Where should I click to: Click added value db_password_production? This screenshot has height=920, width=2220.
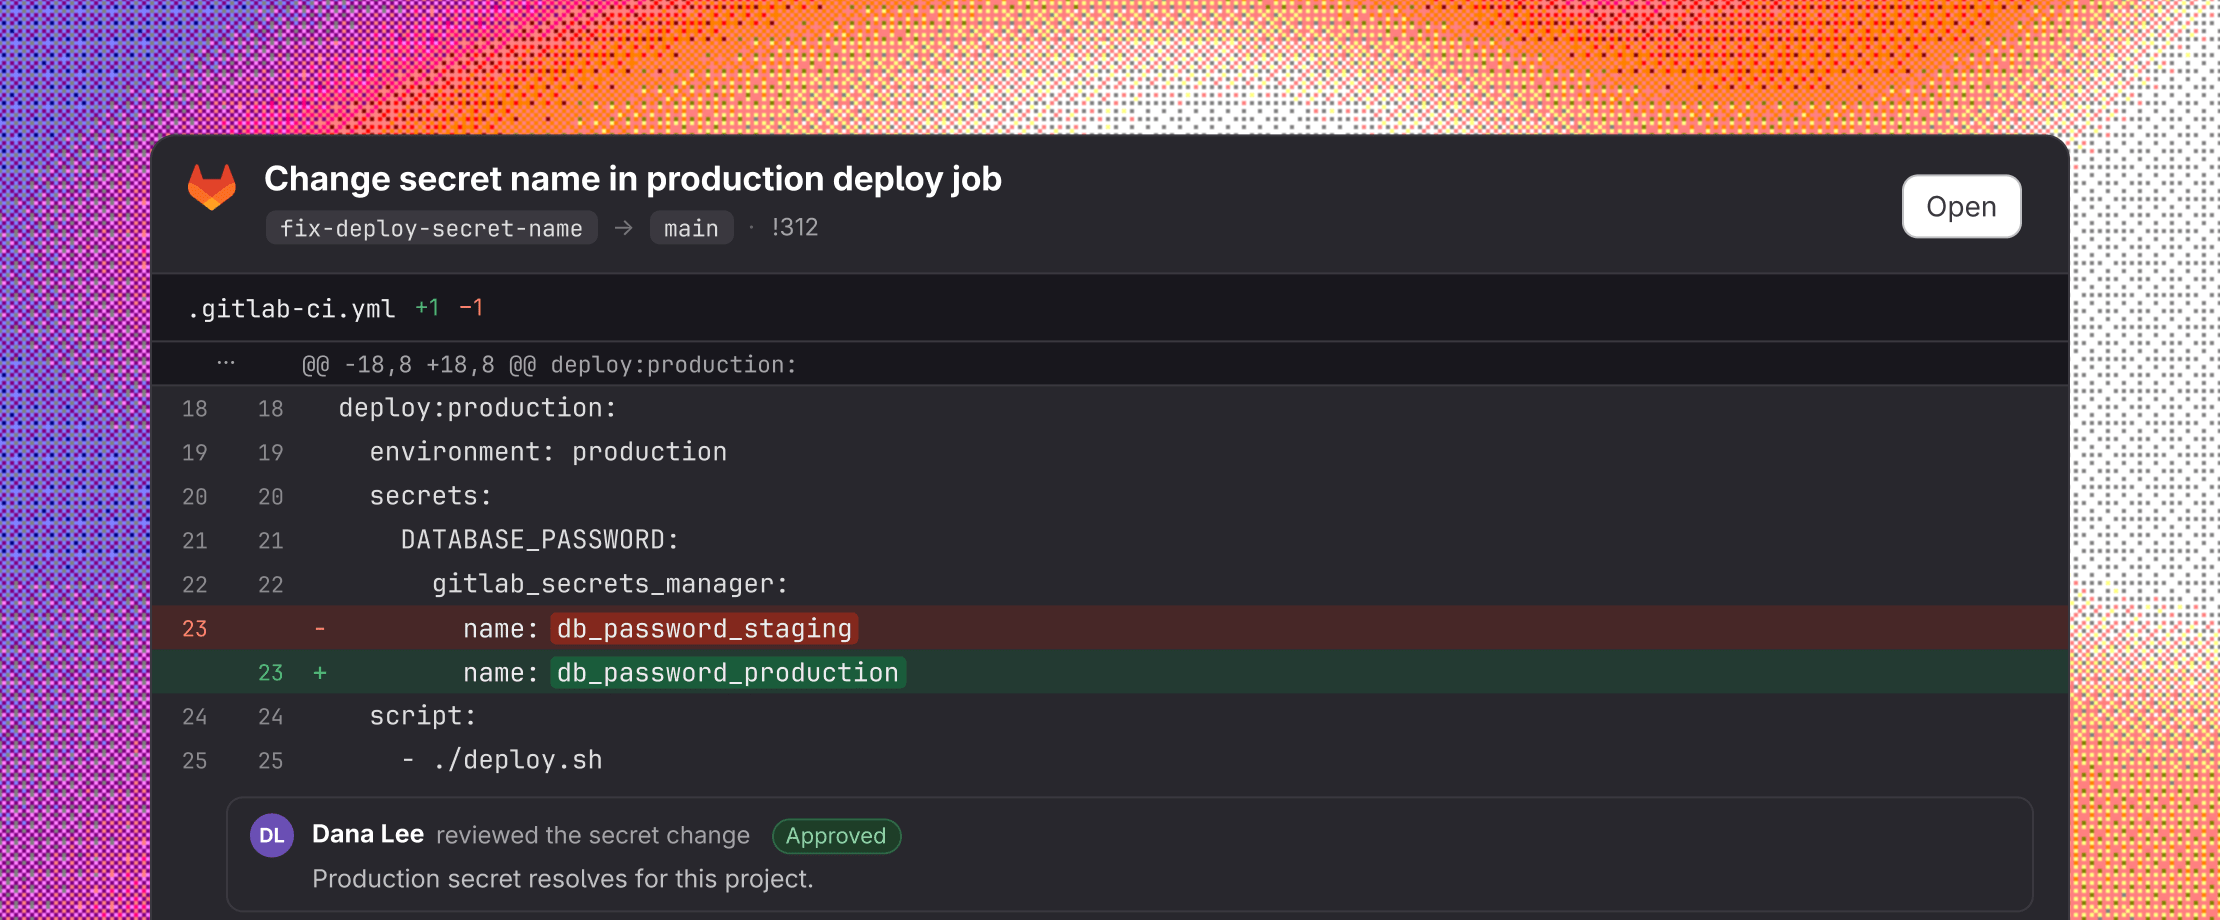(728, 673)
